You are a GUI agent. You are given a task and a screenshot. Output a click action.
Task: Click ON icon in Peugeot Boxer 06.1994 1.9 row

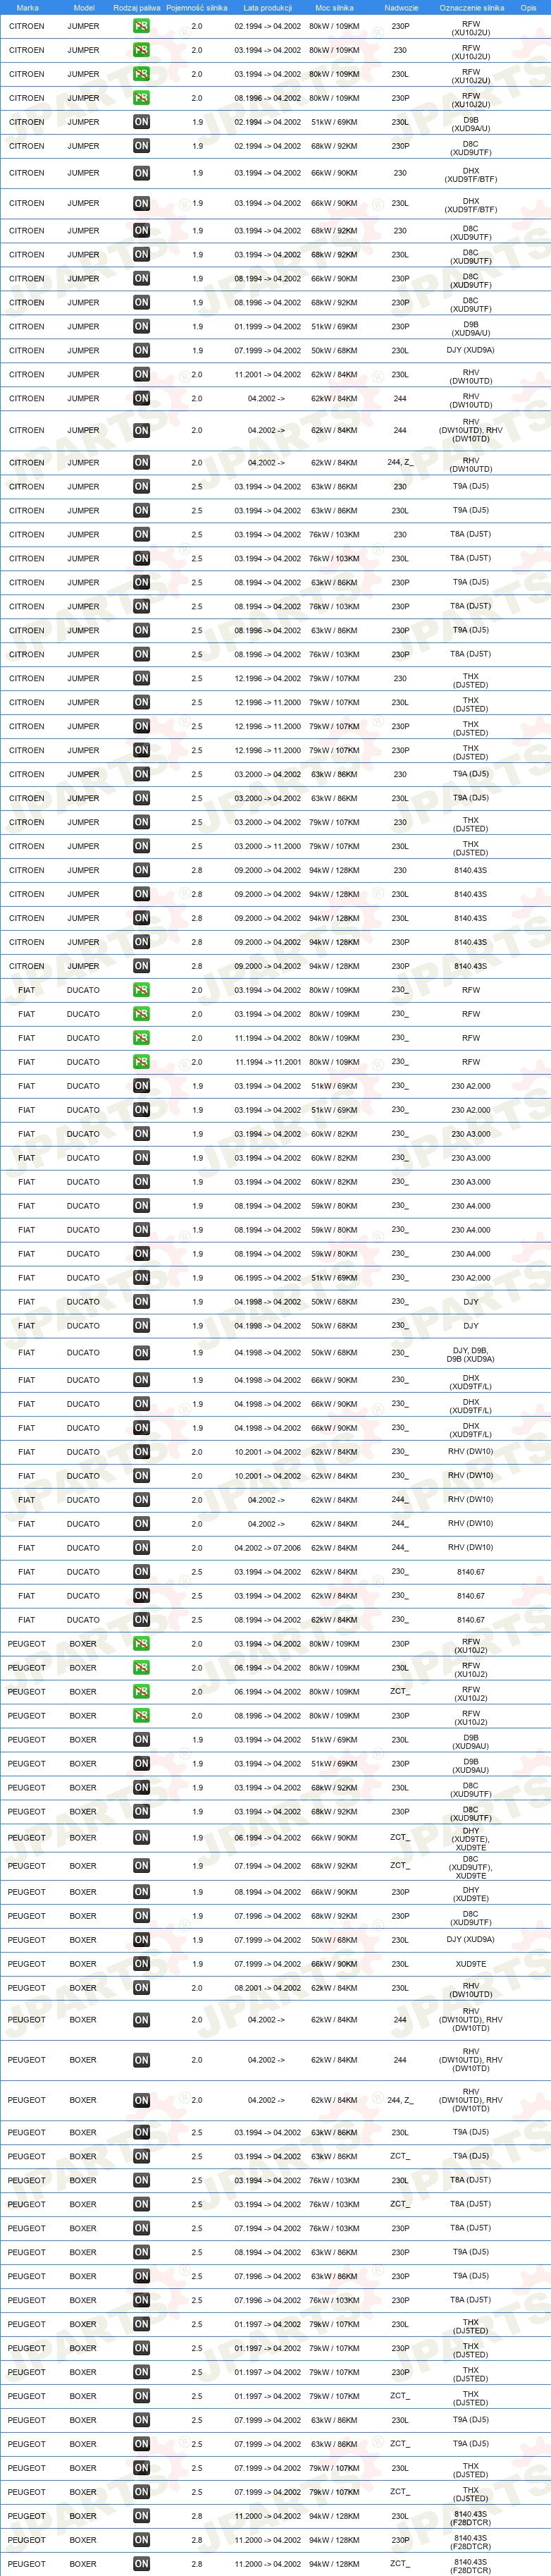141,1838
